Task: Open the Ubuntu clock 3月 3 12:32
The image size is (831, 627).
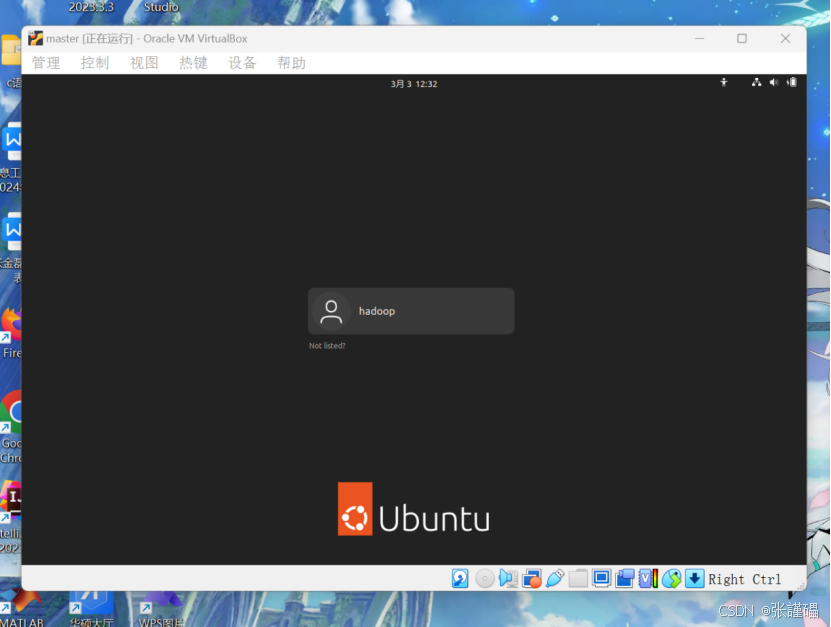Action: tap(414, 84)
